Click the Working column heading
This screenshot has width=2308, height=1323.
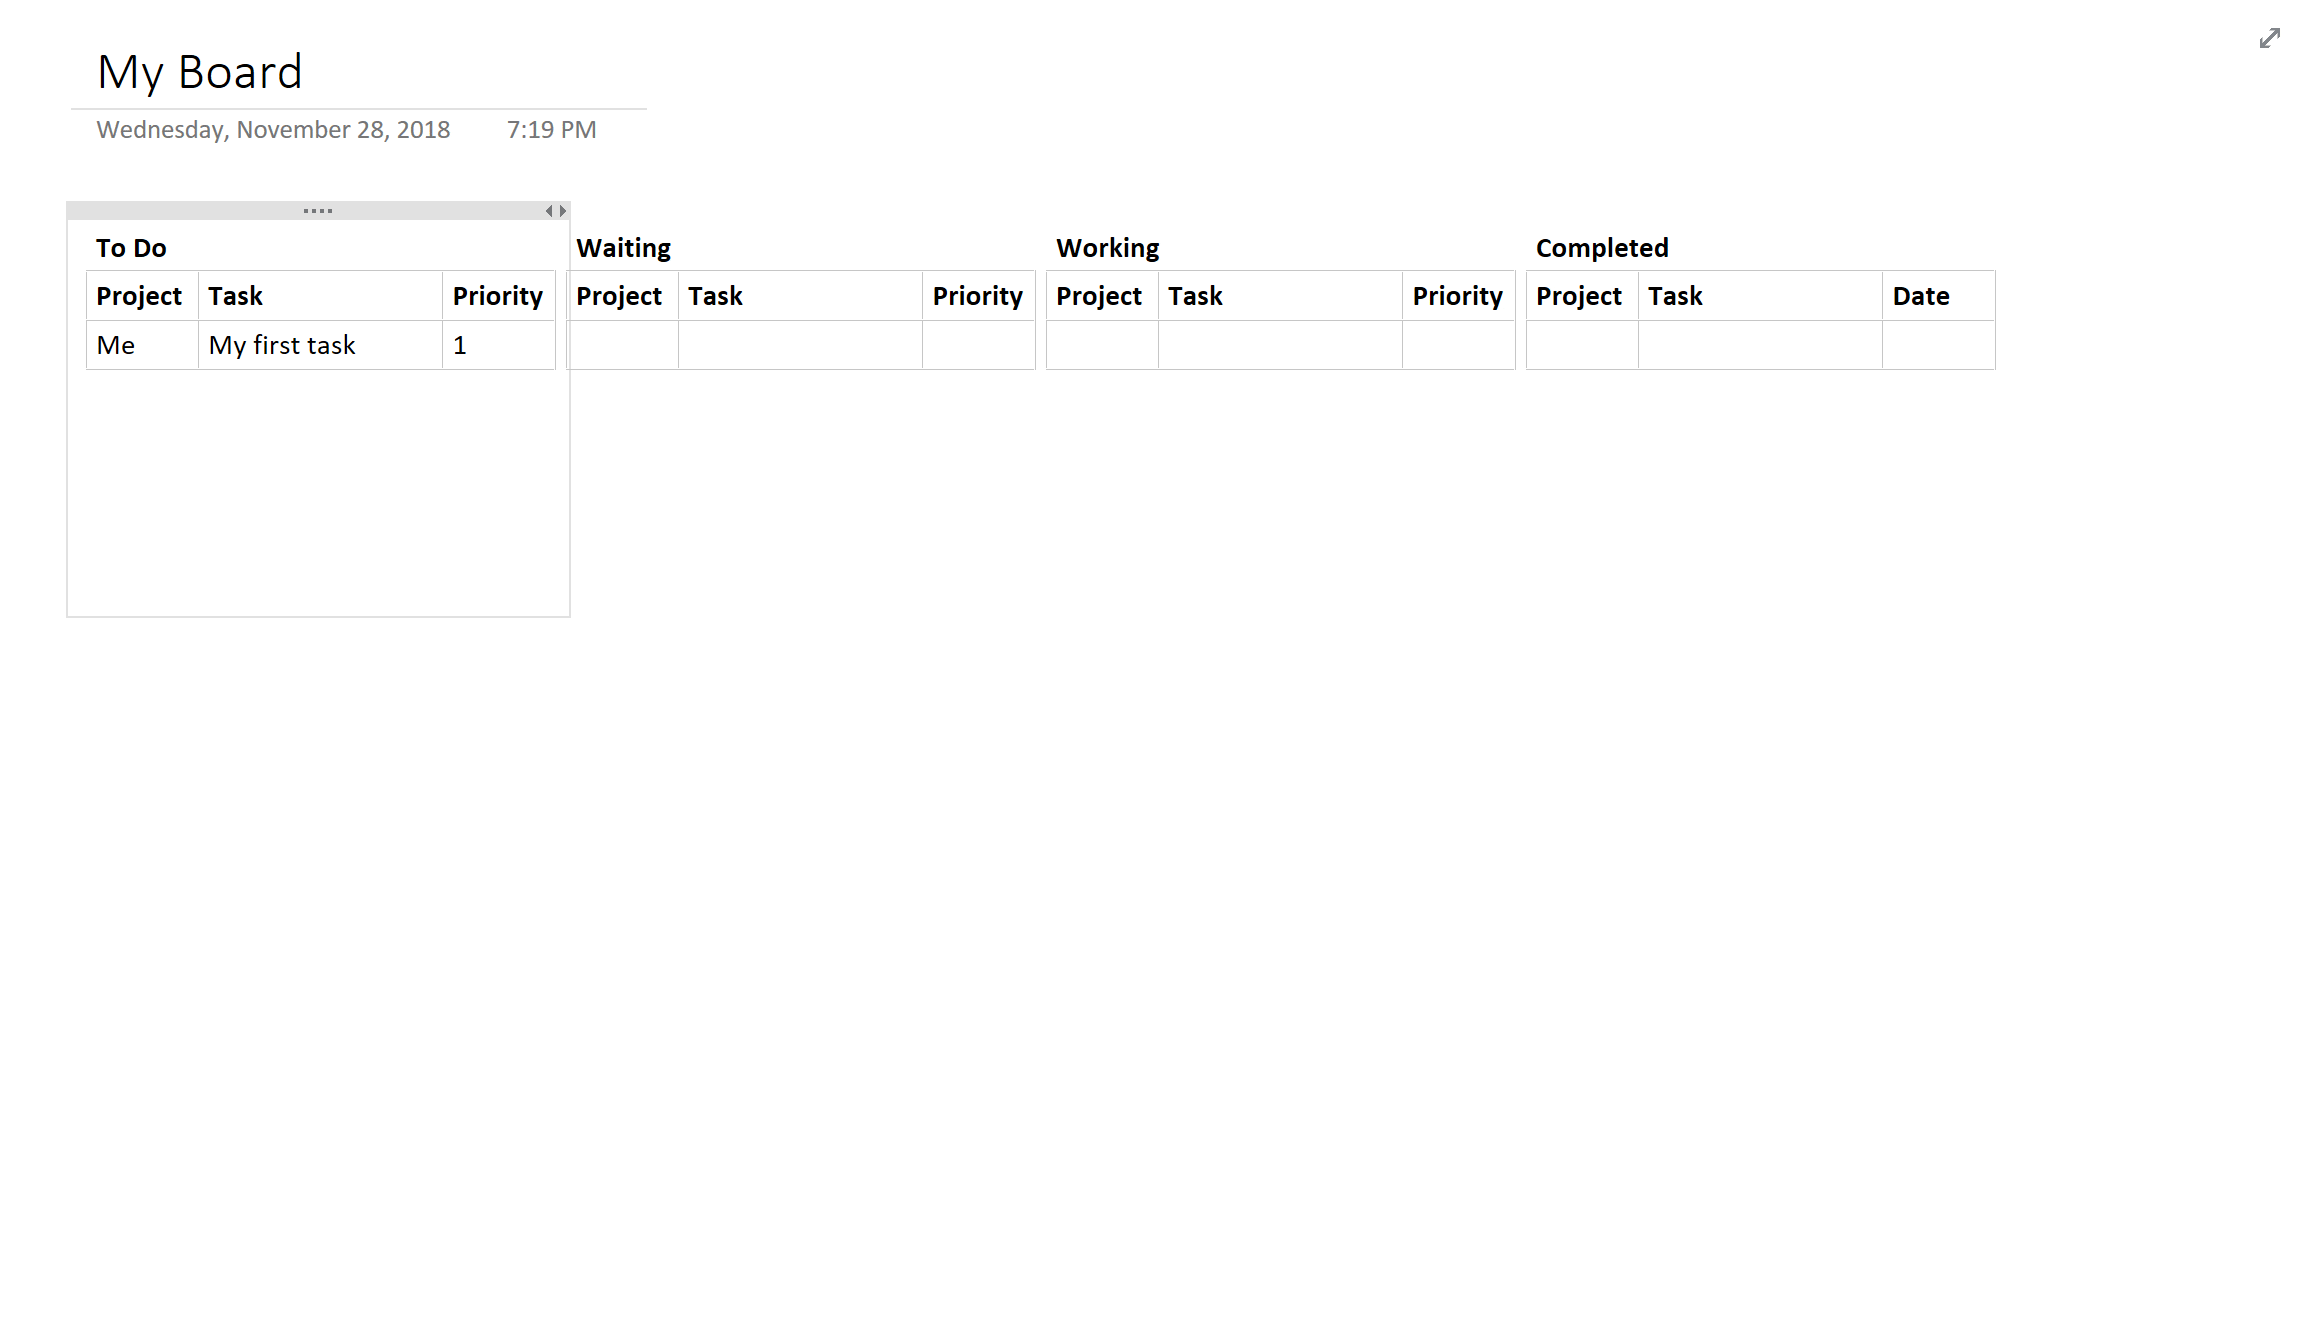click(x=1107, y=248)
